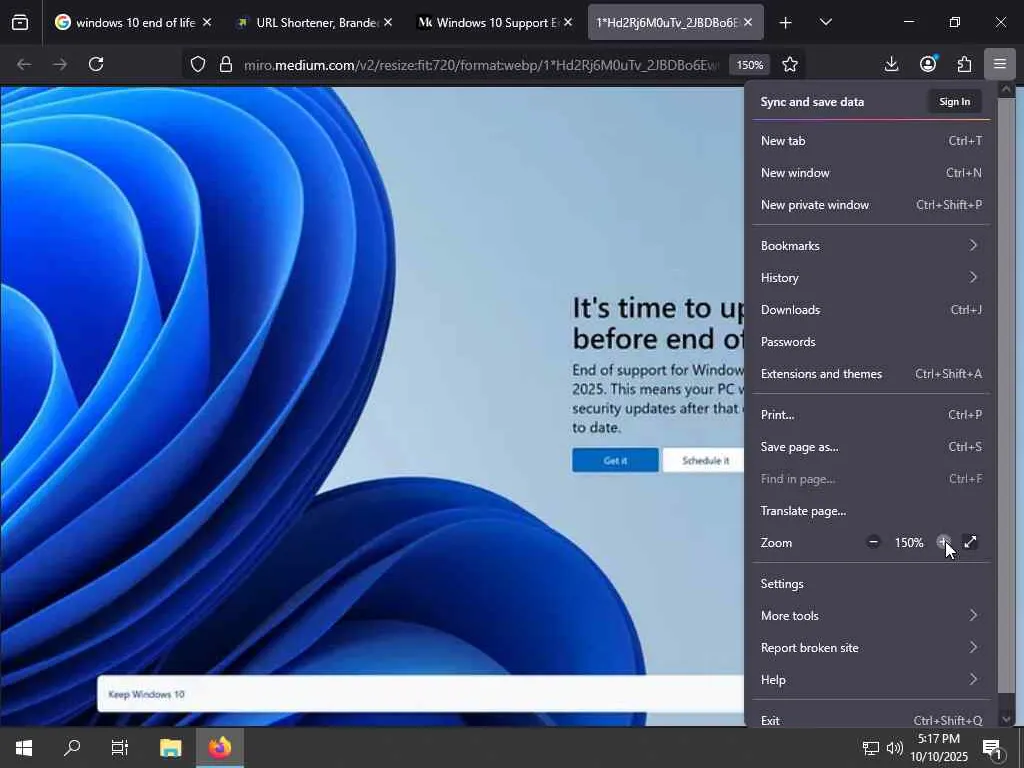Bookmark this page with the star
The width and height of the screenshot is (1024, 768).
tap(790, 64)
